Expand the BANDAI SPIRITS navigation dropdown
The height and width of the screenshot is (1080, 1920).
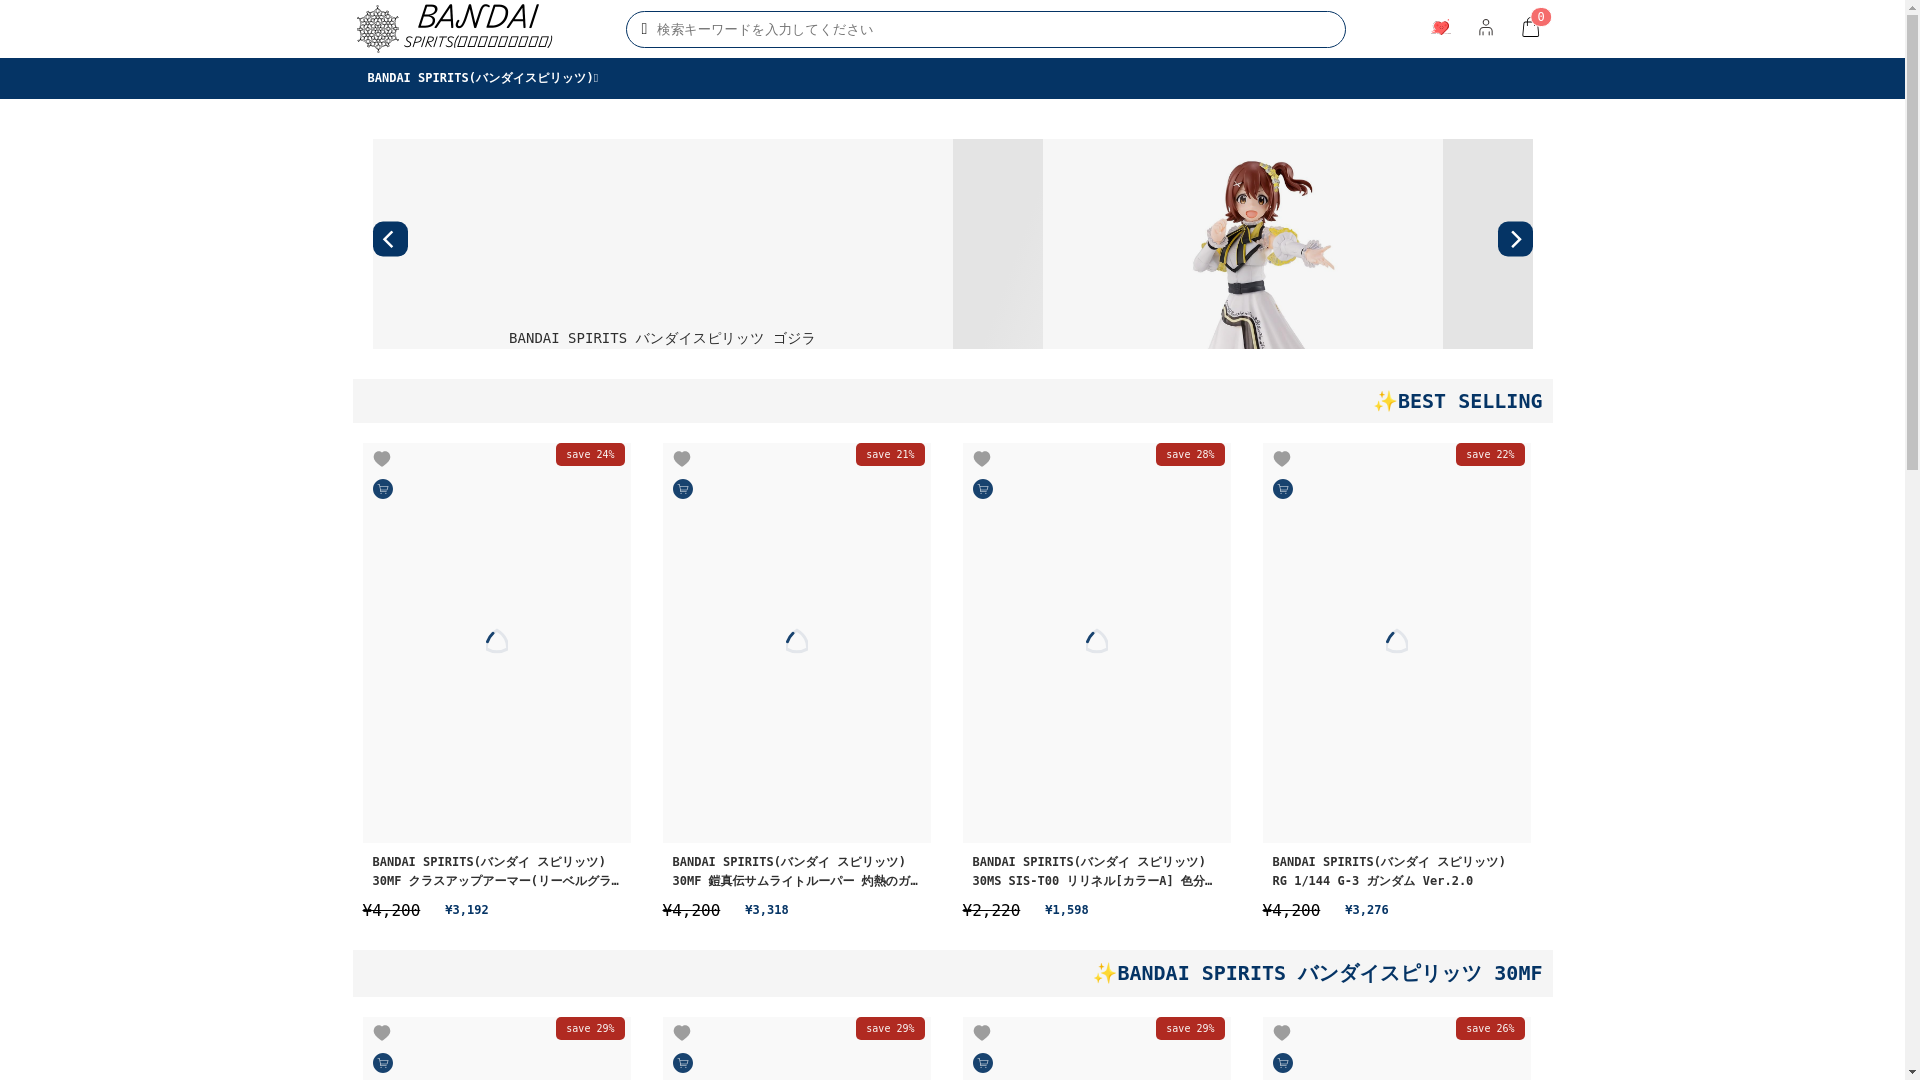click(x=482, y=78)
